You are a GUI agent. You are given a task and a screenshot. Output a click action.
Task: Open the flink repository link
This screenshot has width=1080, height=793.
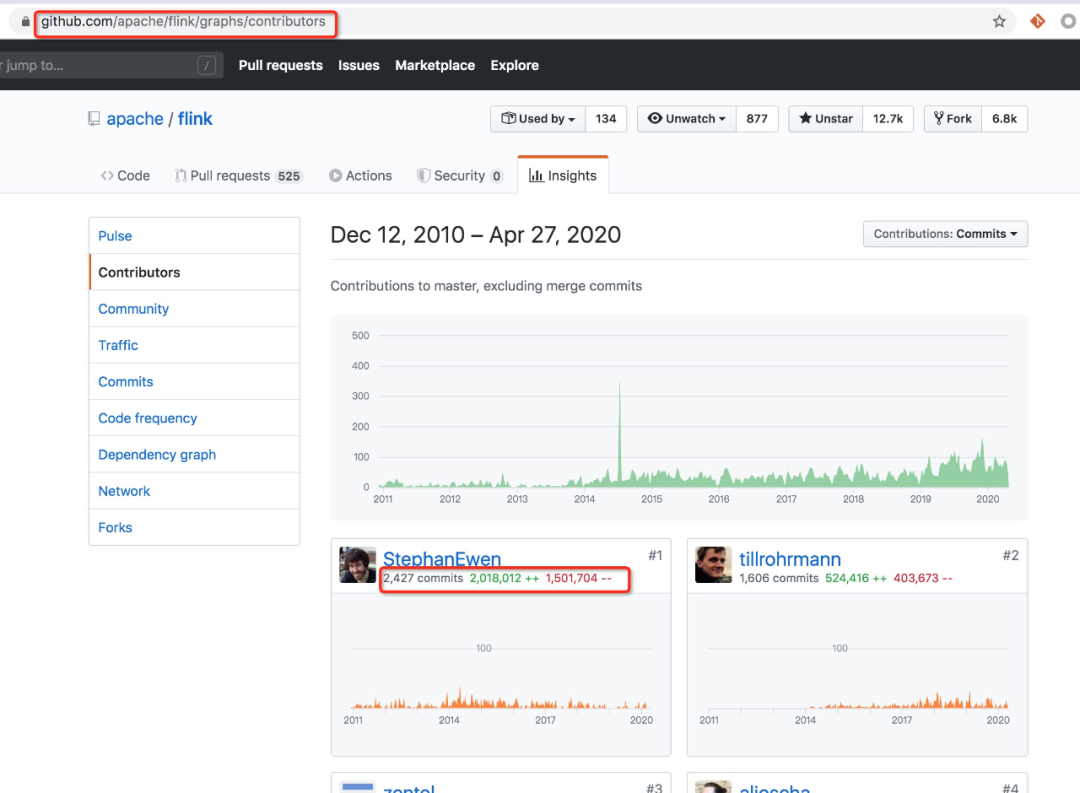(195, 119)
